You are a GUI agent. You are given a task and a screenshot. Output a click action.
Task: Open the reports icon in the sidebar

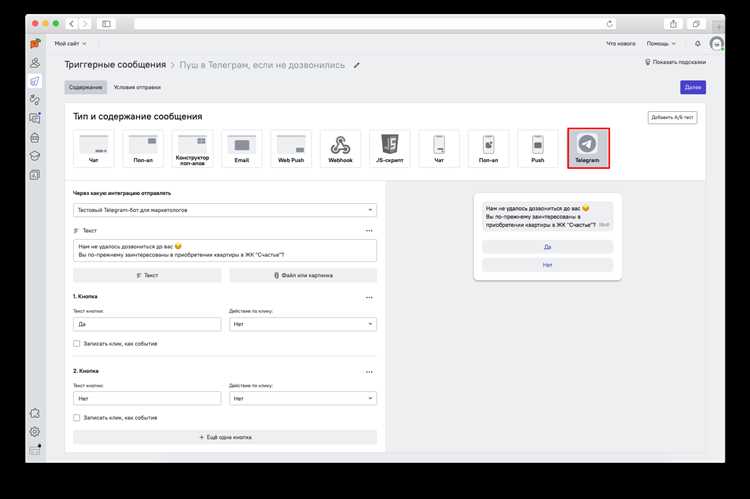click(x=35, y=175)
